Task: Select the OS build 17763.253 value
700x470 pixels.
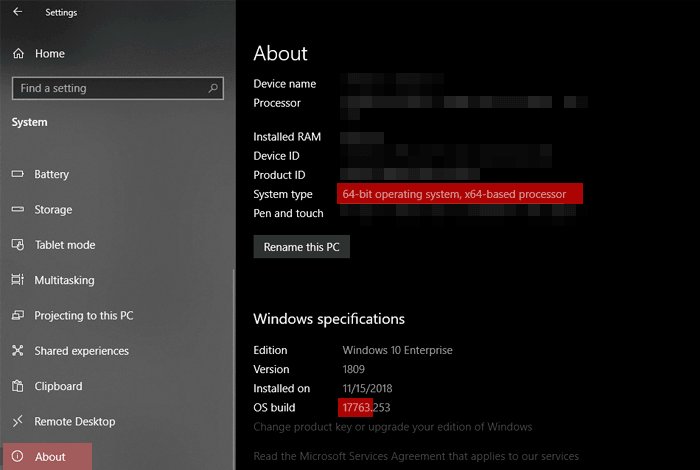Action: coord(366,408)
